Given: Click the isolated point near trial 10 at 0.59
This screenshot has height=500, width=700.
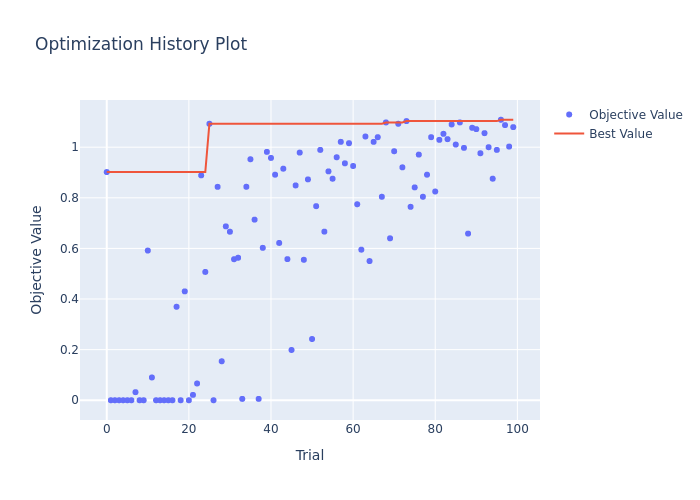Looking at the screenshot, I should (x=148, y=251).
